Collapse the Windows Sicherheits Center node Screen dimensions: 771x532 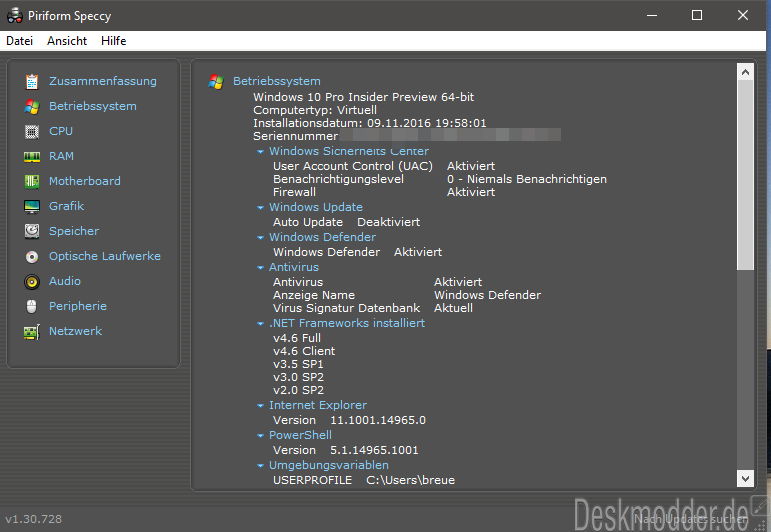pyautogui.click(x=261, y=151)
